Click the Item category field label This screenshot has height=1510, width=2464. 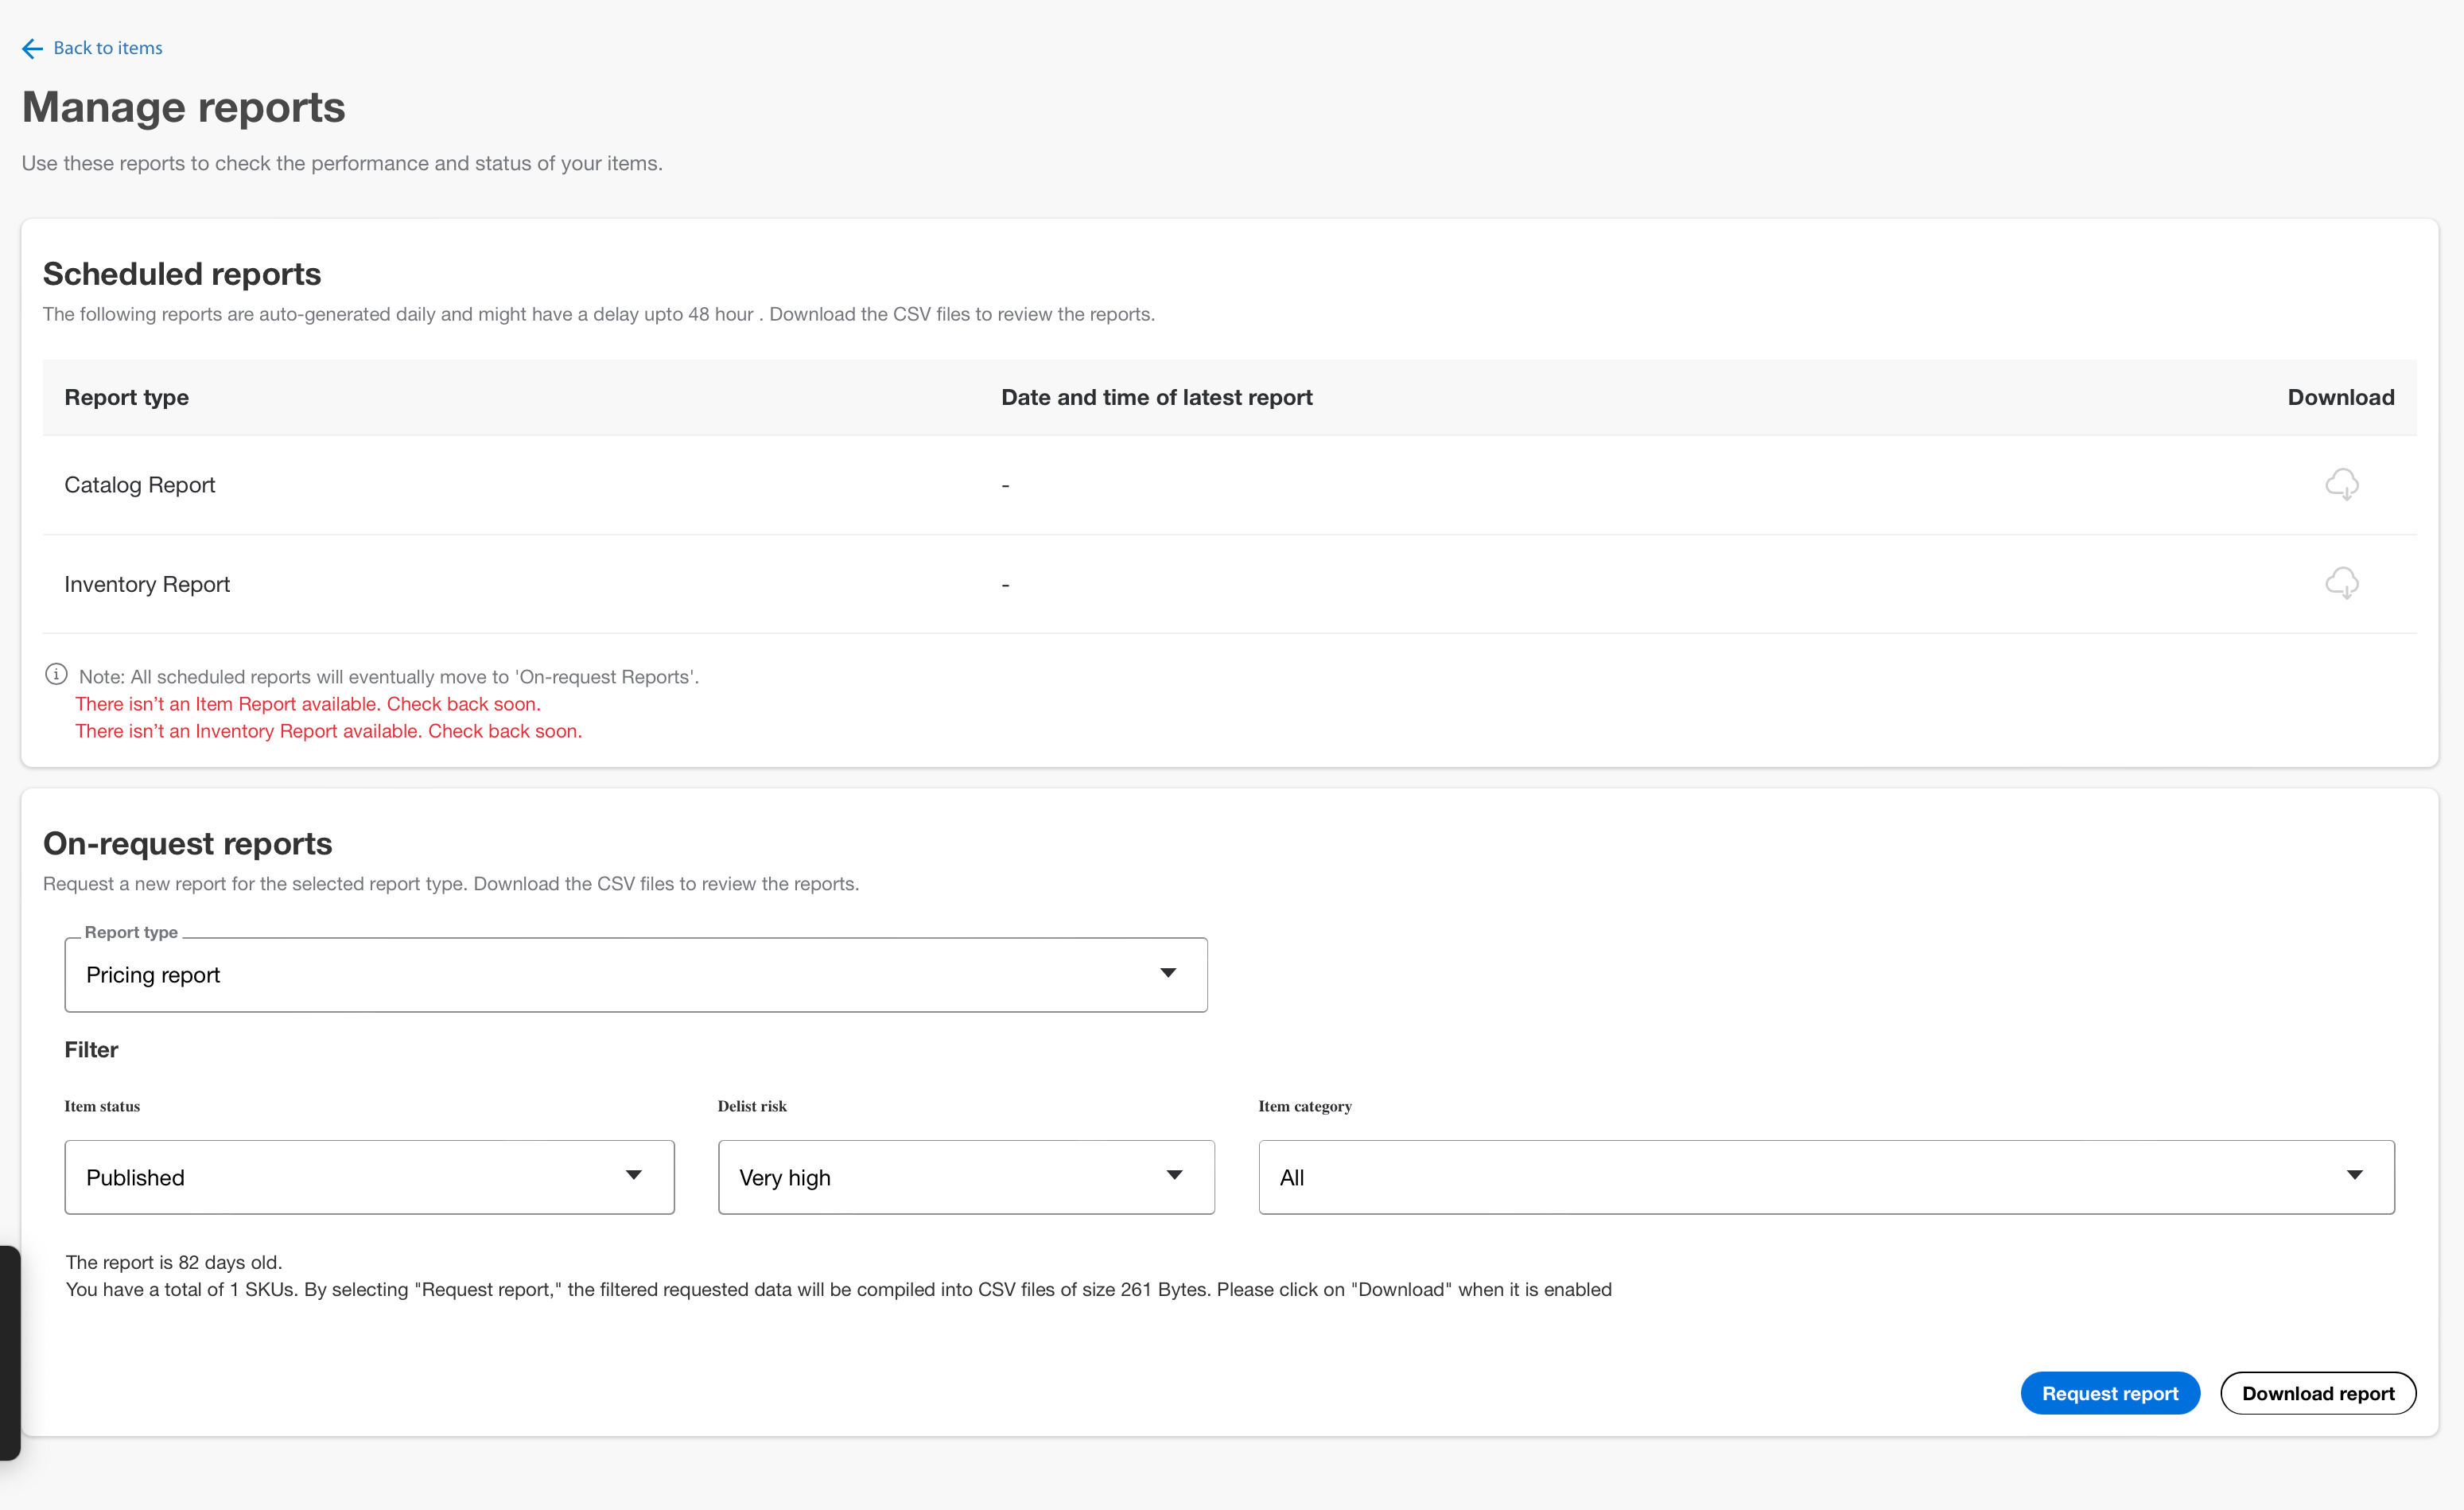pos(1305,1106)
